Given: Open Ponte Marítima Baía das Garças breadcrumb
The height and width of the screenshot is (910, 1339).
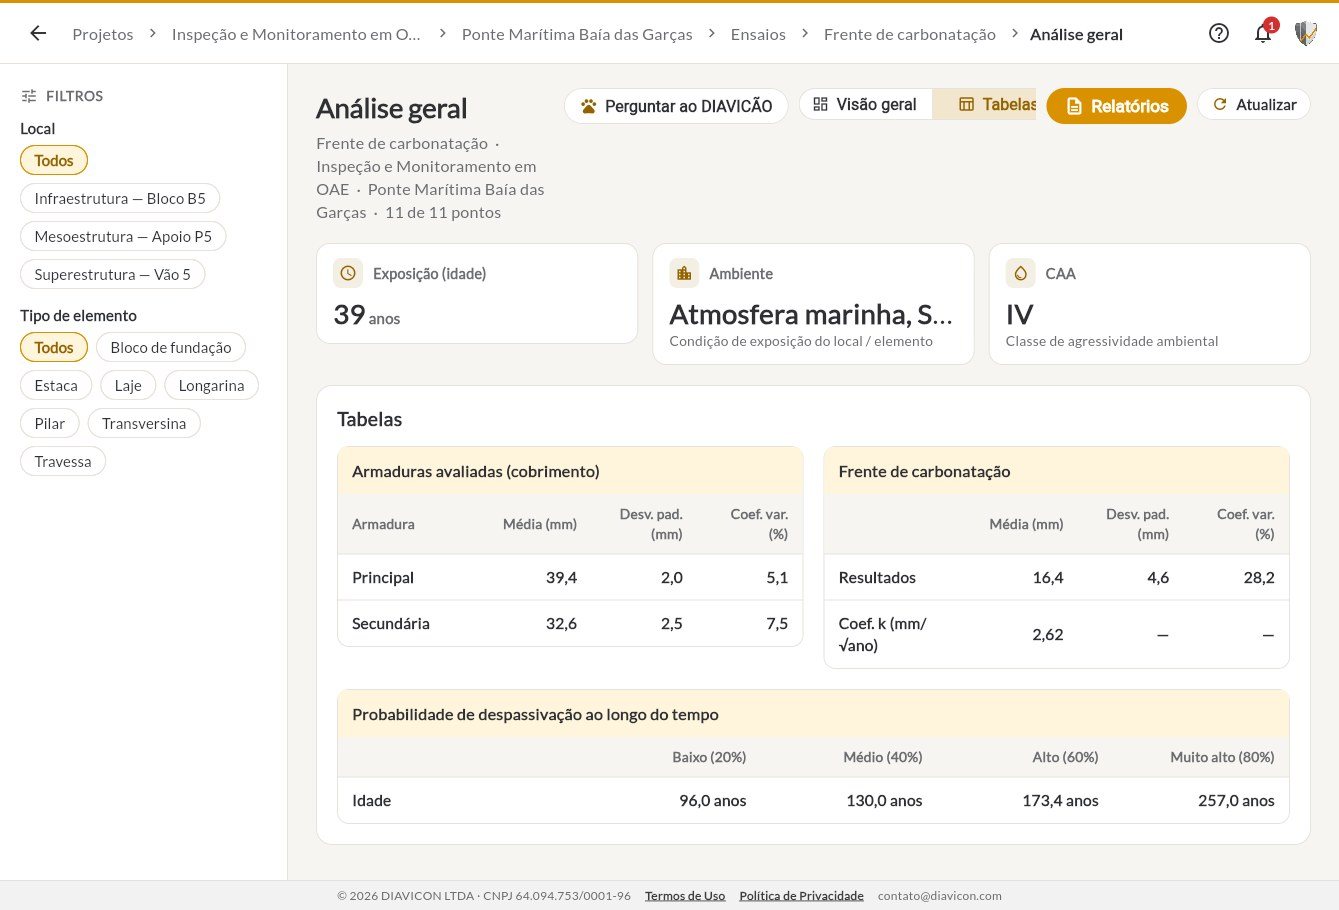Looking at the screenshot, I should [577, 34].
